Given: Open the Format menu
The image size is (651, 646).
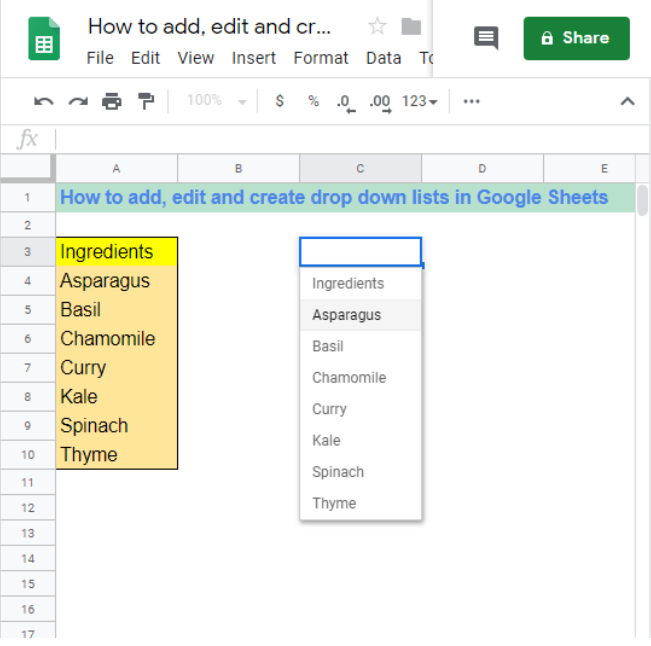Looking at the screenshot, I should coord(321,58).
